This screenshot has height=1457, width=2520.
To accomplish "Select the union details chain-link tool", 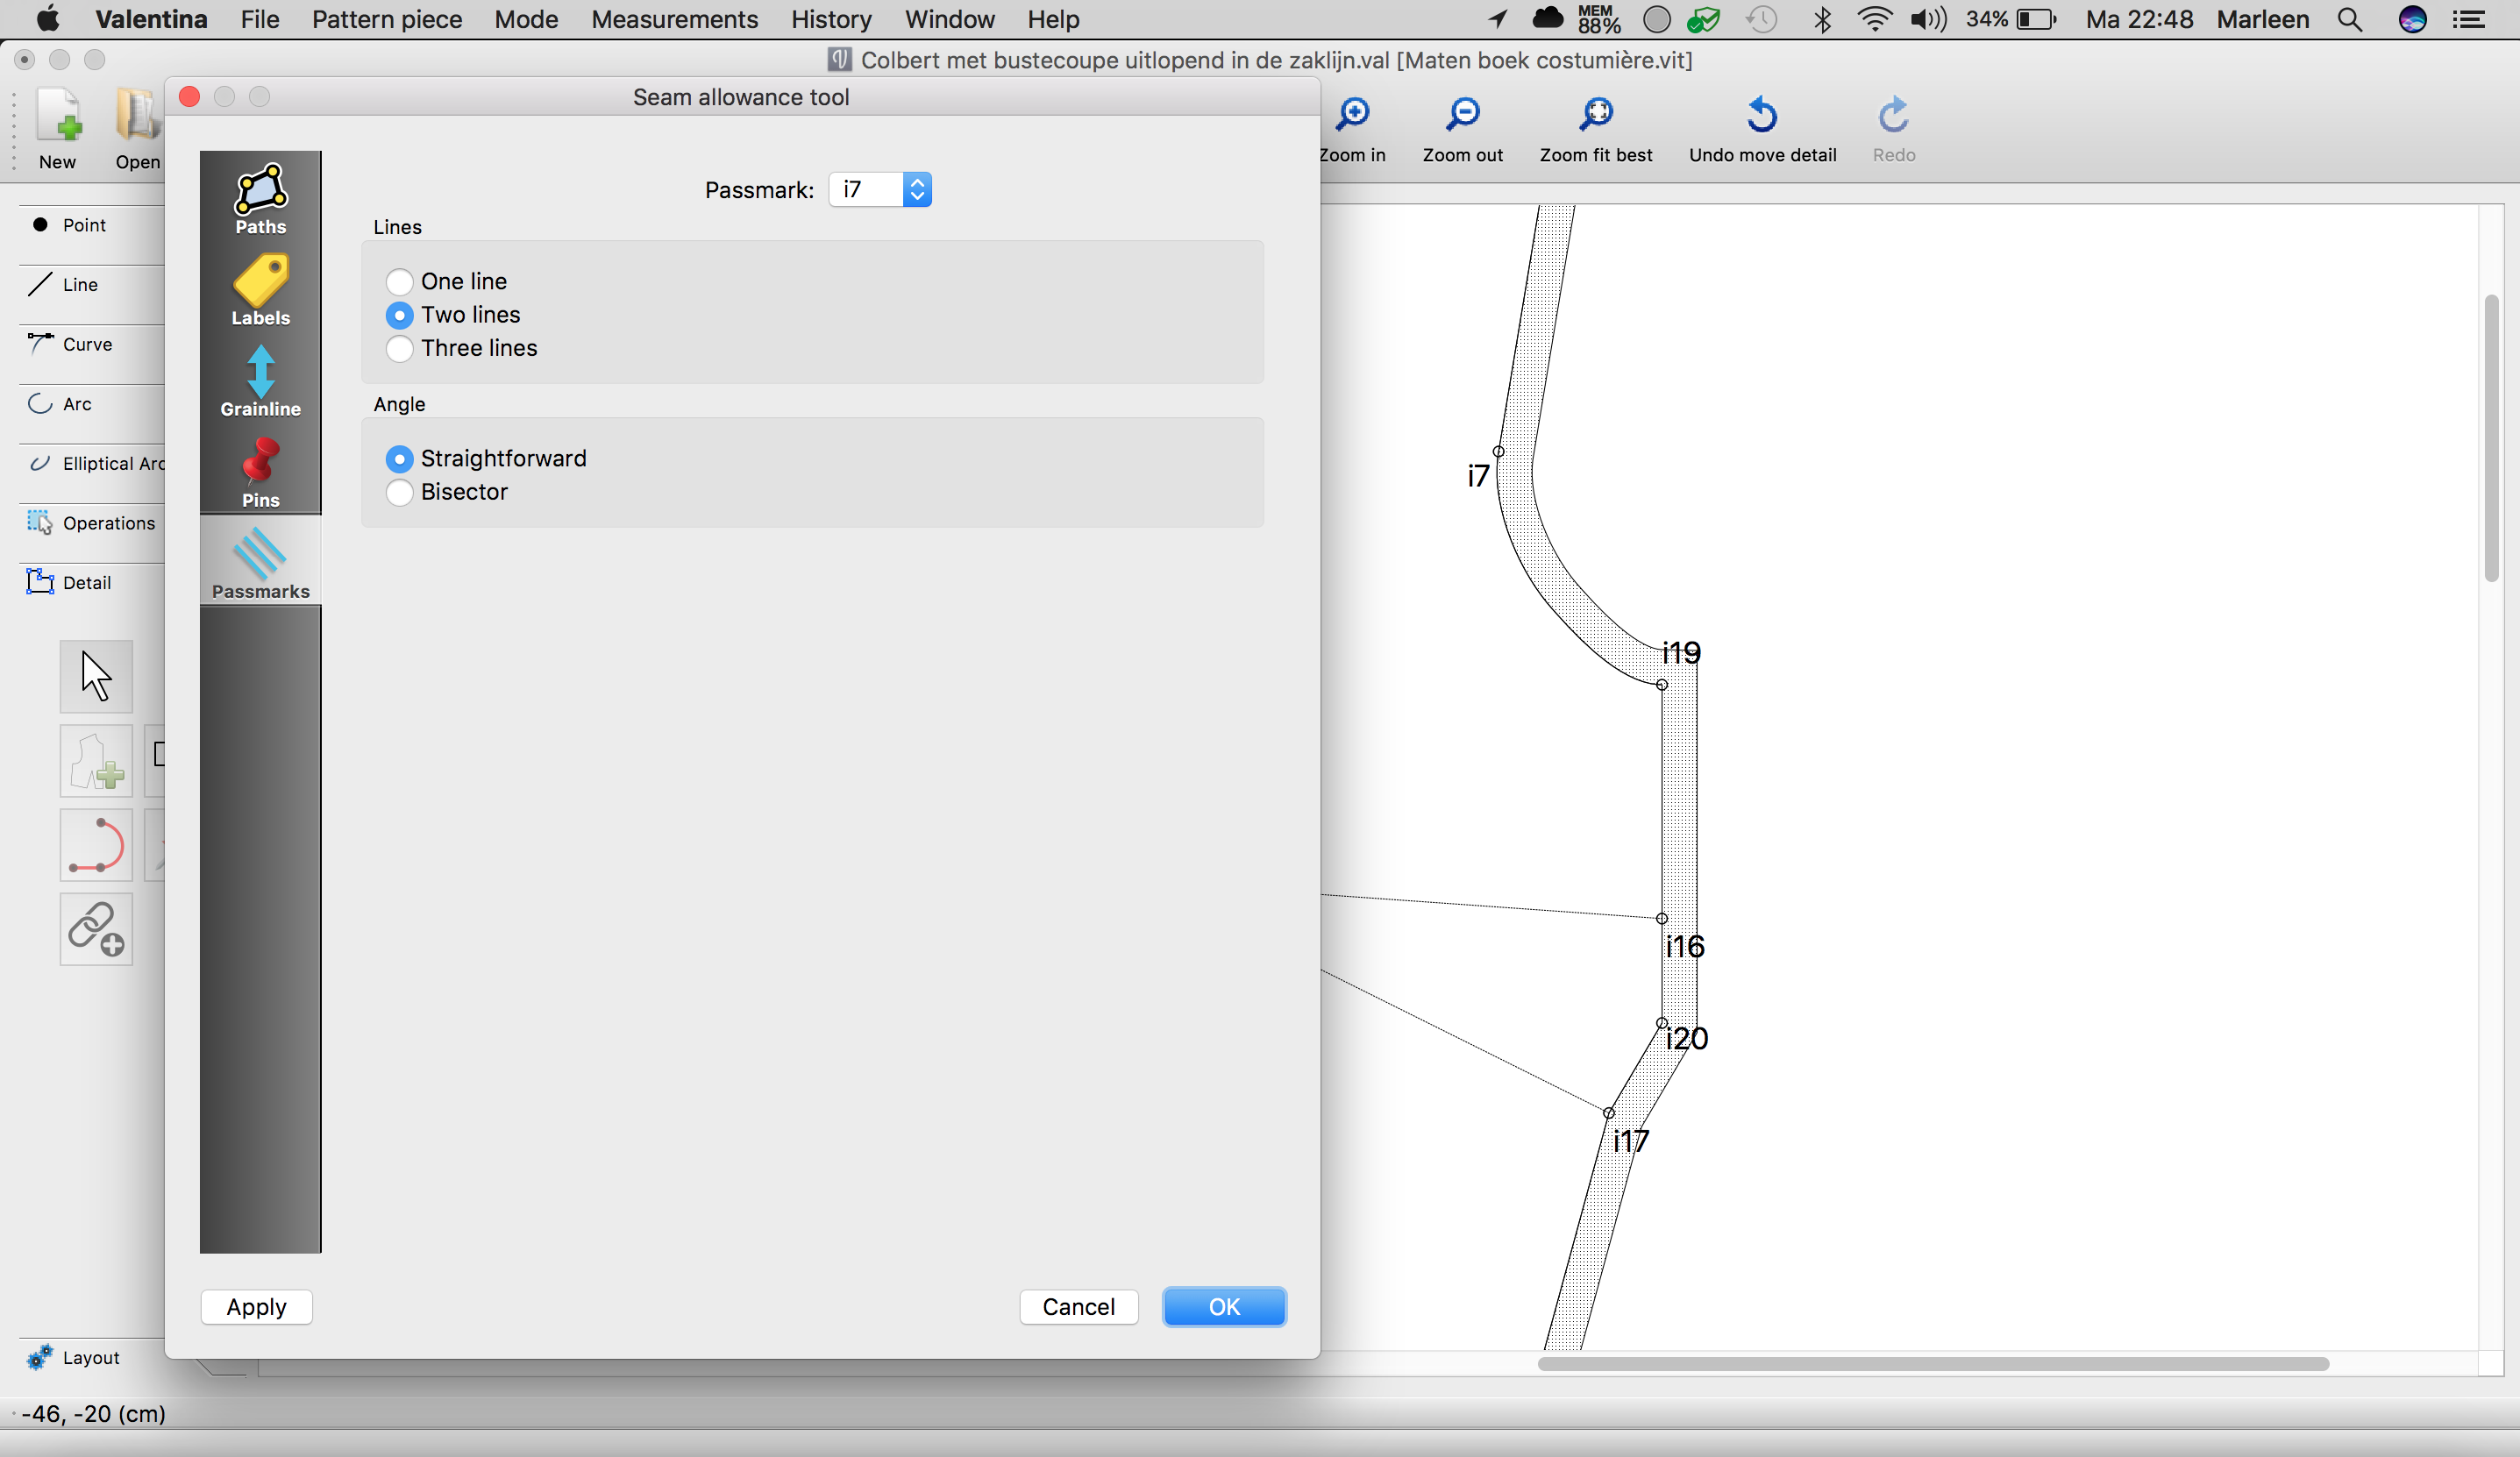I will (96, 929).
